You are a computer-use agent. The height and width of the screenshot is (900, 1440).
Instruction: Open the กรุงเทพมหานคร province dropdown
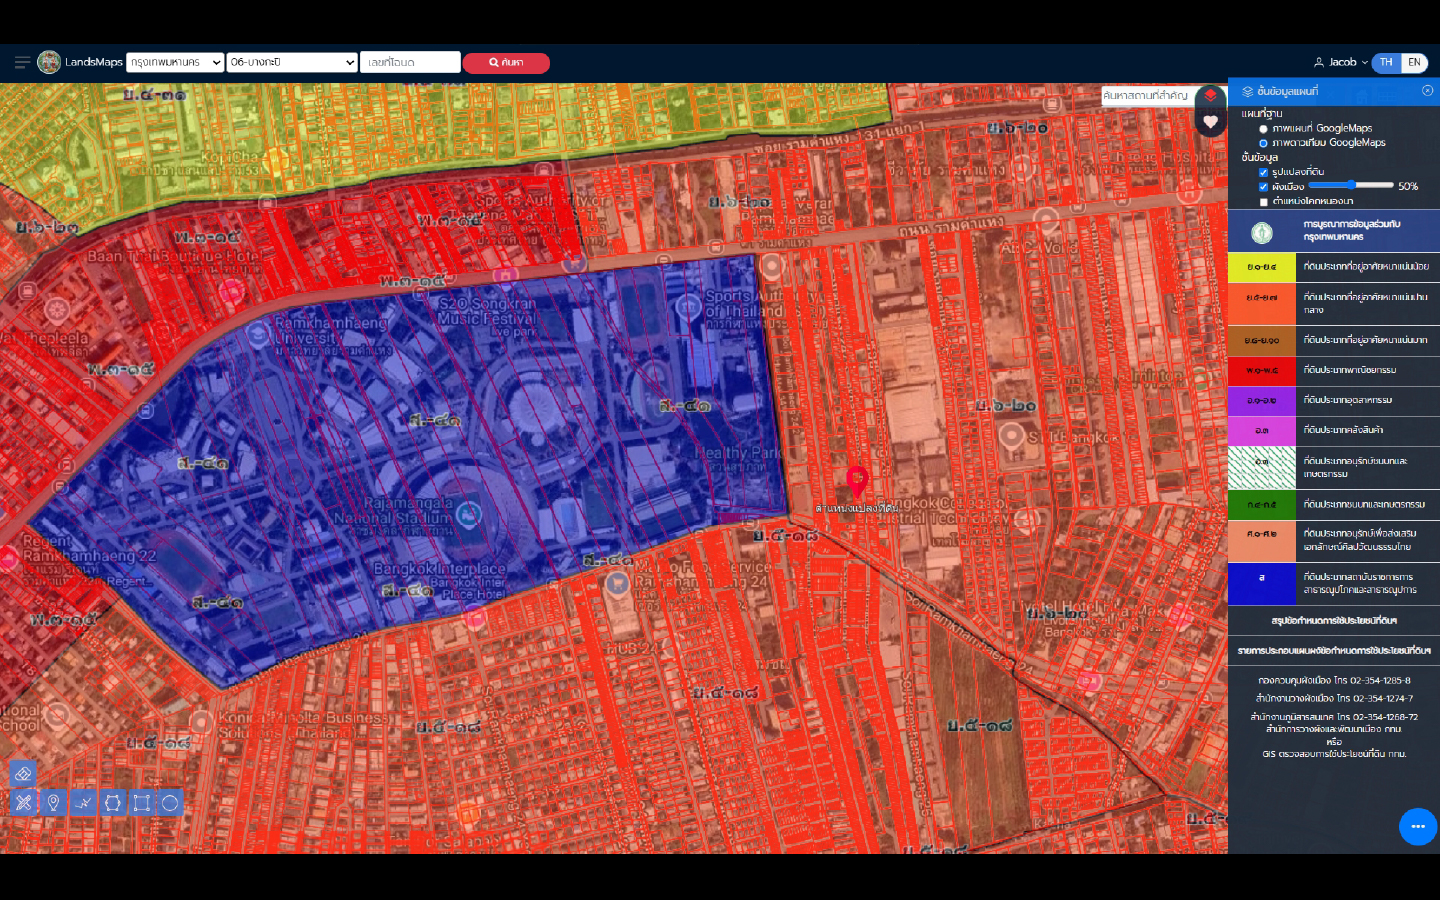(175, 62)
